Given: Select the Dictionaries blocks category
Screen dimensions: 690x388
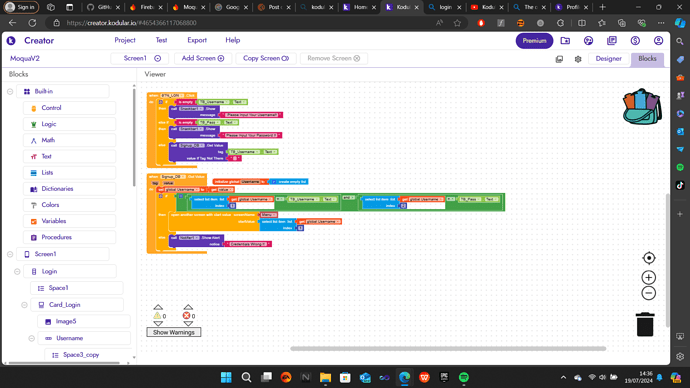Looking at the screenshot, I should [69, 189].
